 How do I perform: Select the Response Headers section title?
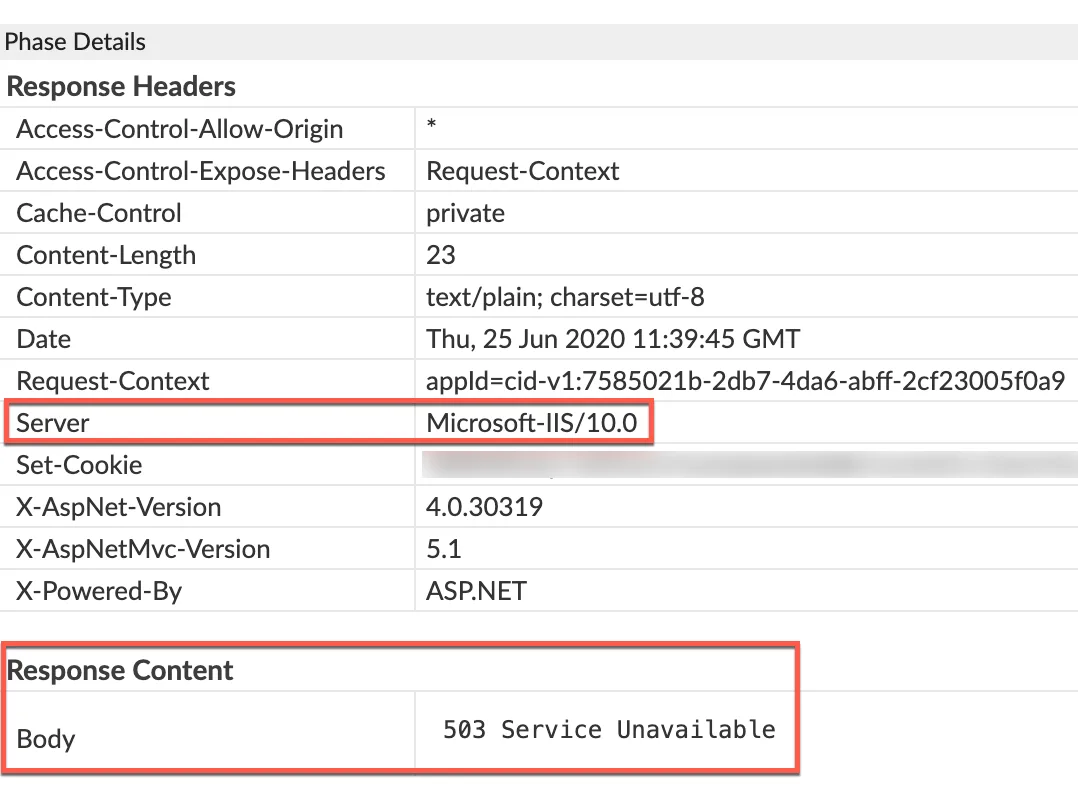point(121,87)
